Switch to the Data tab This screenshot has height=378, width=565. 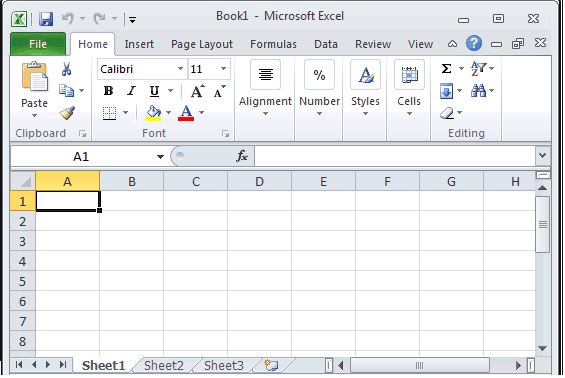[326, 44]
